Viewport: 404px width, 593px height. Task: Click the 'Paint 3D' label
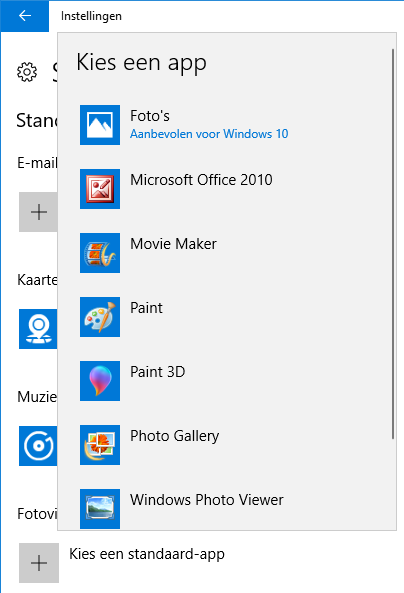click(157, 372)
